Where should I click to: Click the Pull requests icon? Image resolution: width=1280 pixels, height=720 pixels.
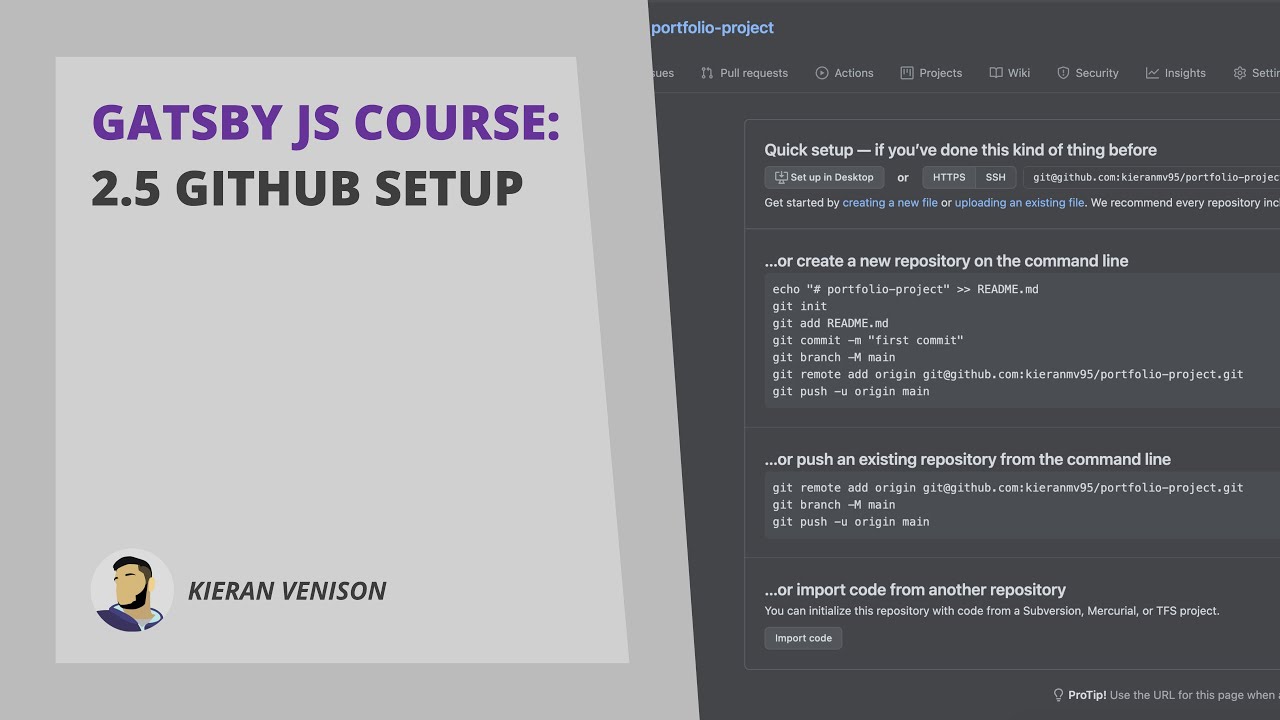(x=707, y=73)
